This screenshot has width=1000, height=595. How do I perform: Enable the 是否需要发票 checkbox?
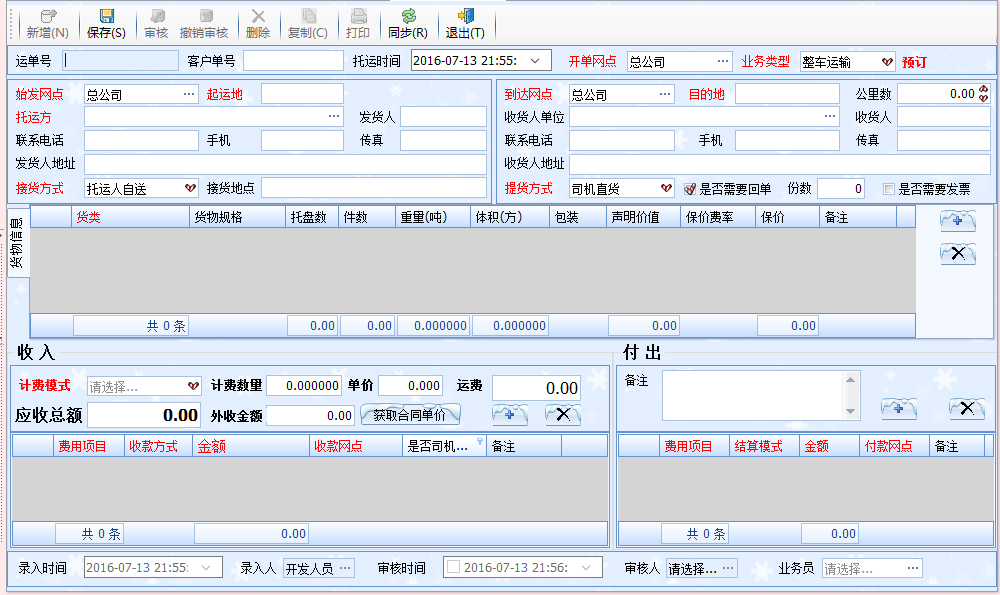coord(889,188)
